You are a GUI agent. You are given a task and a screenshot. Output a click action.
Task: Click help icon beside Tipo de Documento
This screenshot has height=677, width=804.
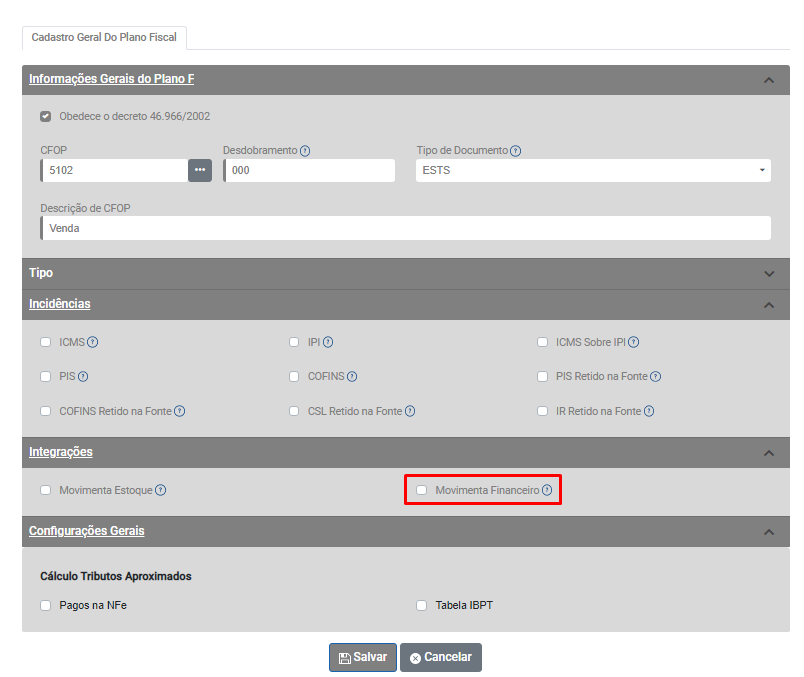pyautogui.click(x=516, y=151)
